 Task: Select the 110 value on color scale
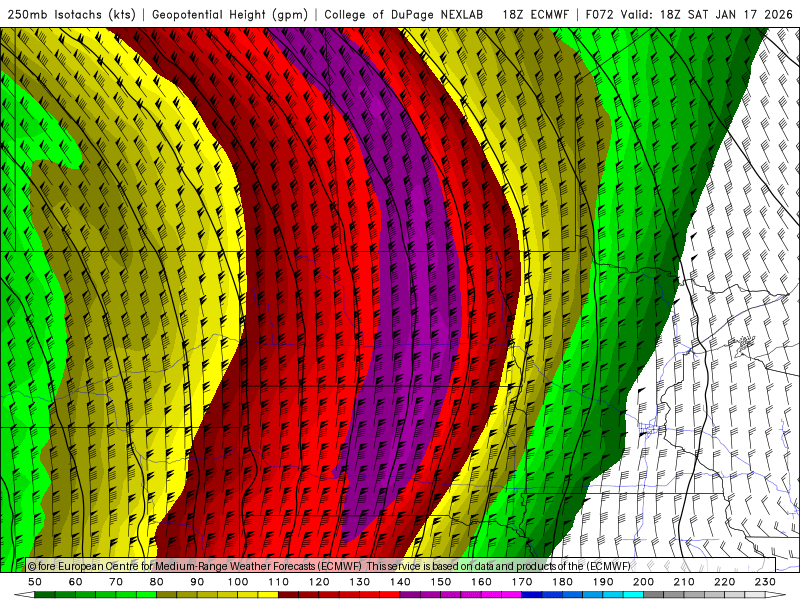[279, 582]
